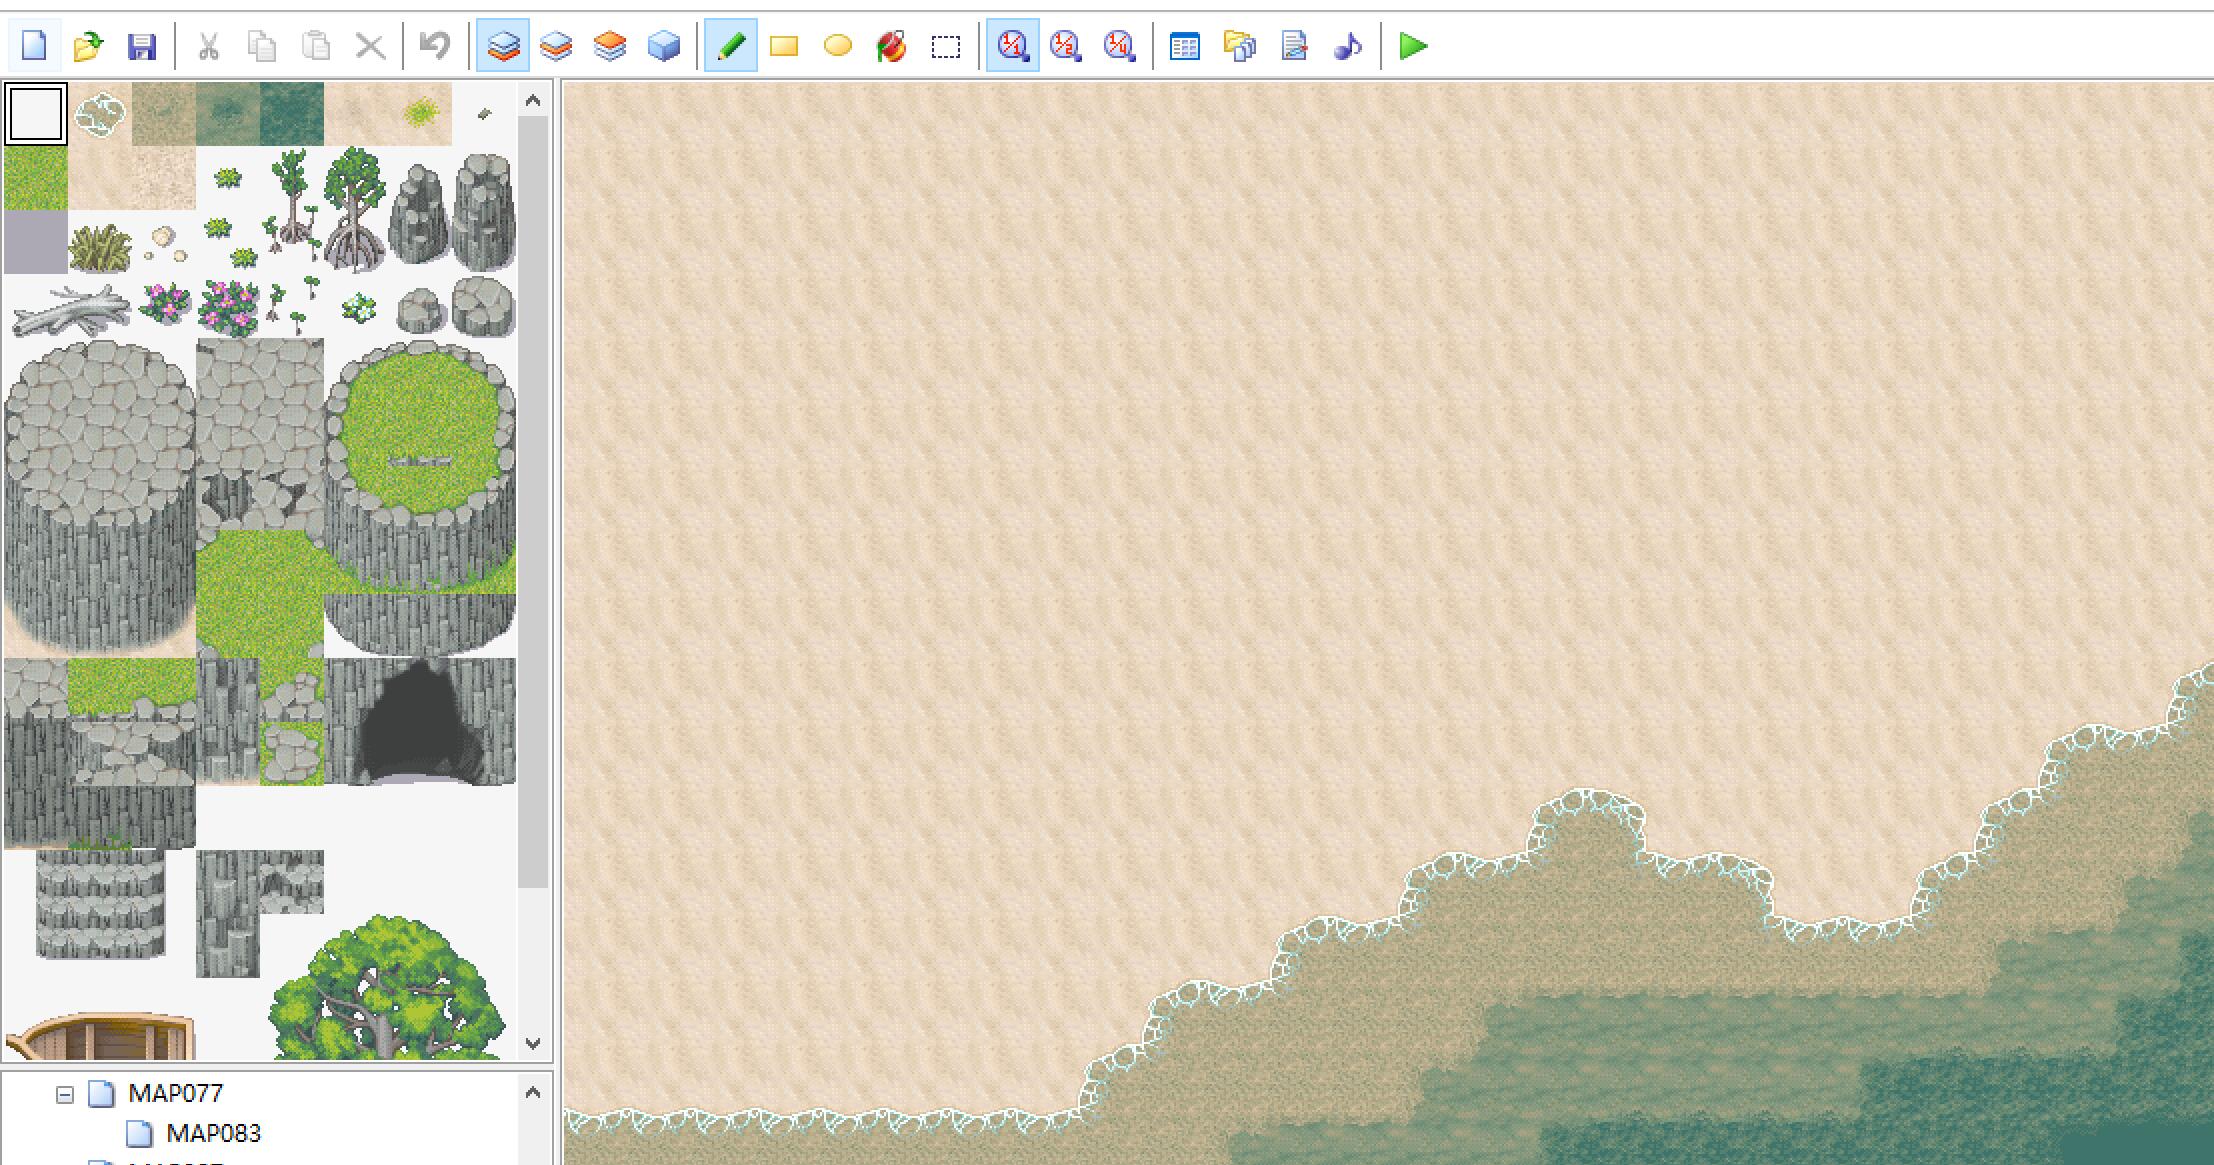Select MAP077 in the map tree
This screenshot has width=2214, height=1165.
[175, 1094]
